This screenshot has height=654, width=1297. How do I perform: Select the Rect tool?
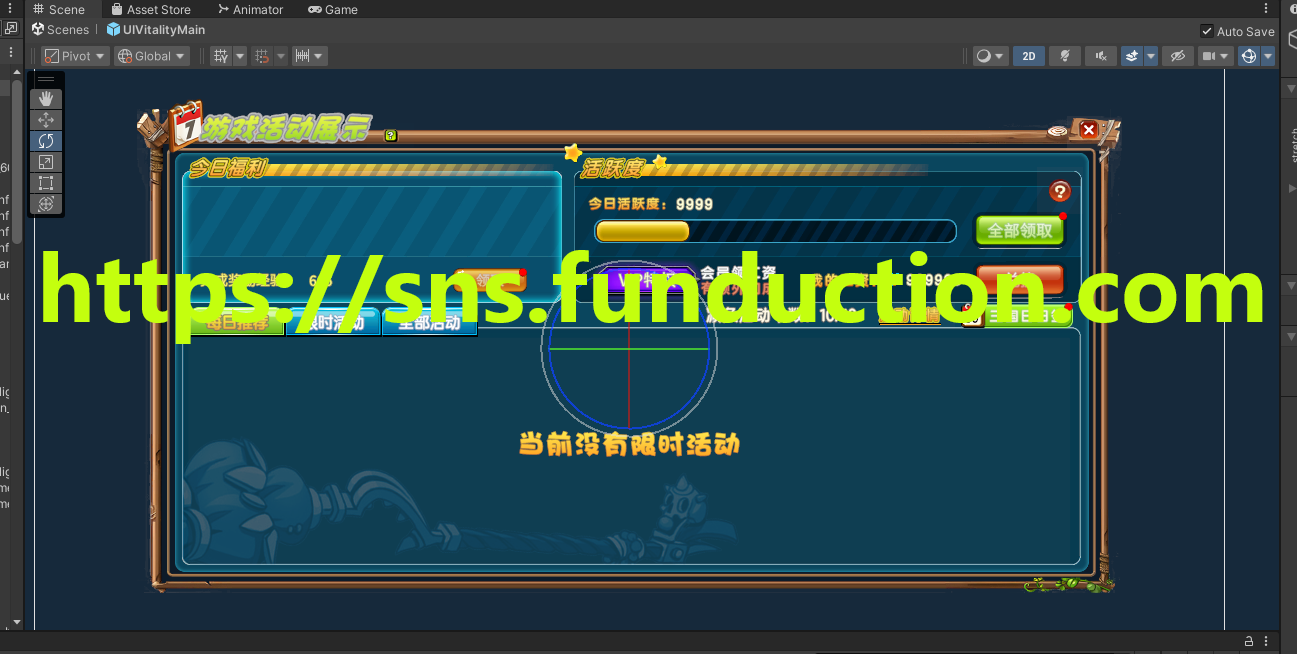46,183
